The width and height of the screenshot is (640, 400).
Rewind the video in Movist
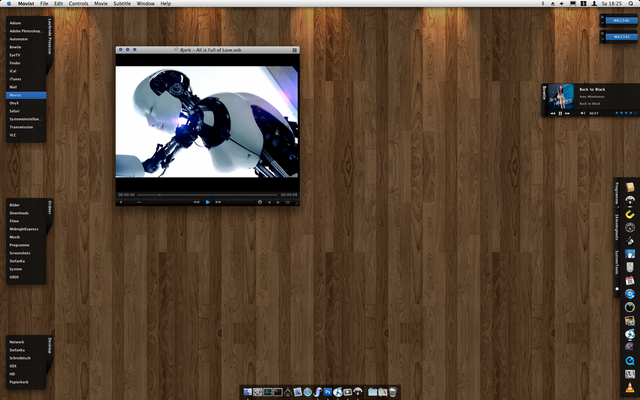click(196, 202)
